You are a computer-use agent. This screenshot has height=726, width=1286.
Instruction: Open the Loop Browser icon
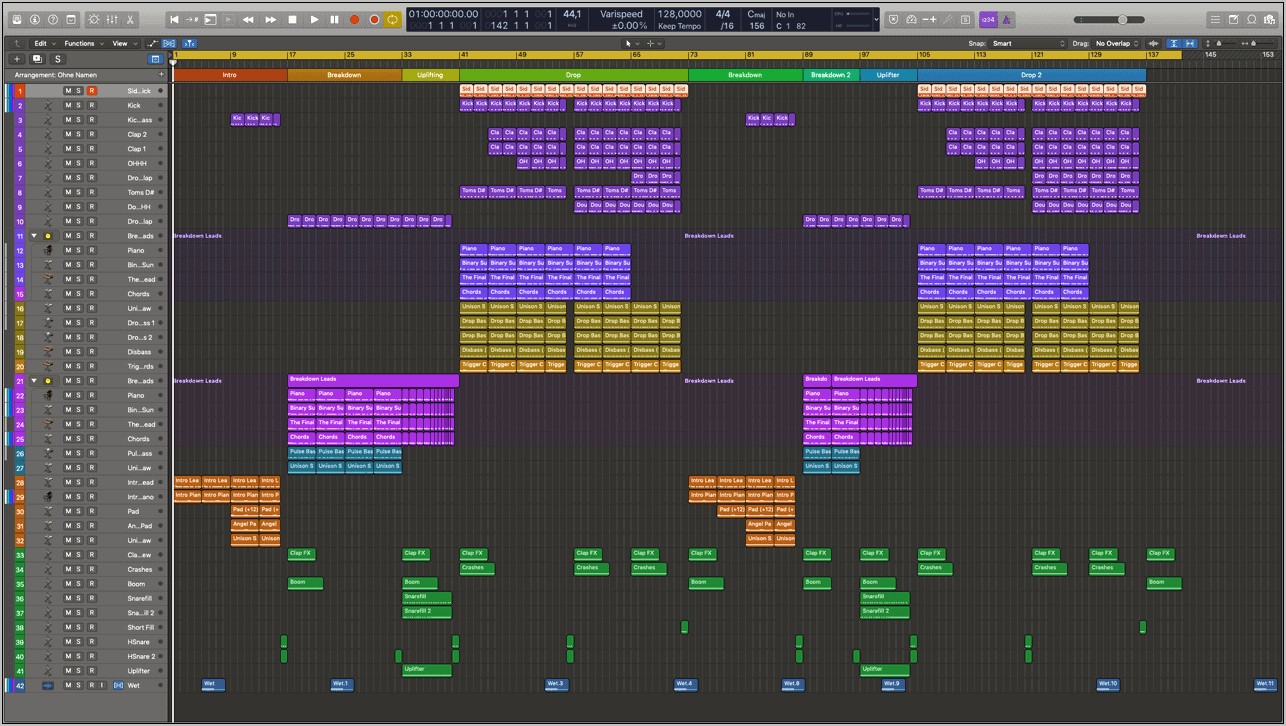pos(1251,19)
